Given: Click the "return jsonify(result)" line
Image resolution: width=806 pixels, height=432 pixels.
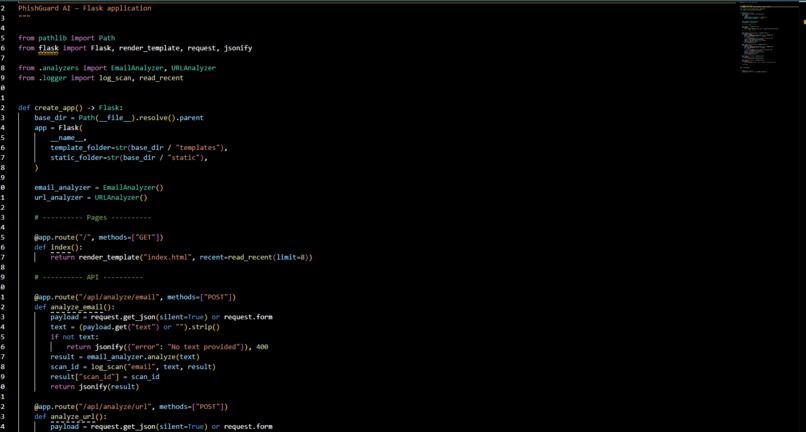Looking at the screenshot, I should point(95,387).
